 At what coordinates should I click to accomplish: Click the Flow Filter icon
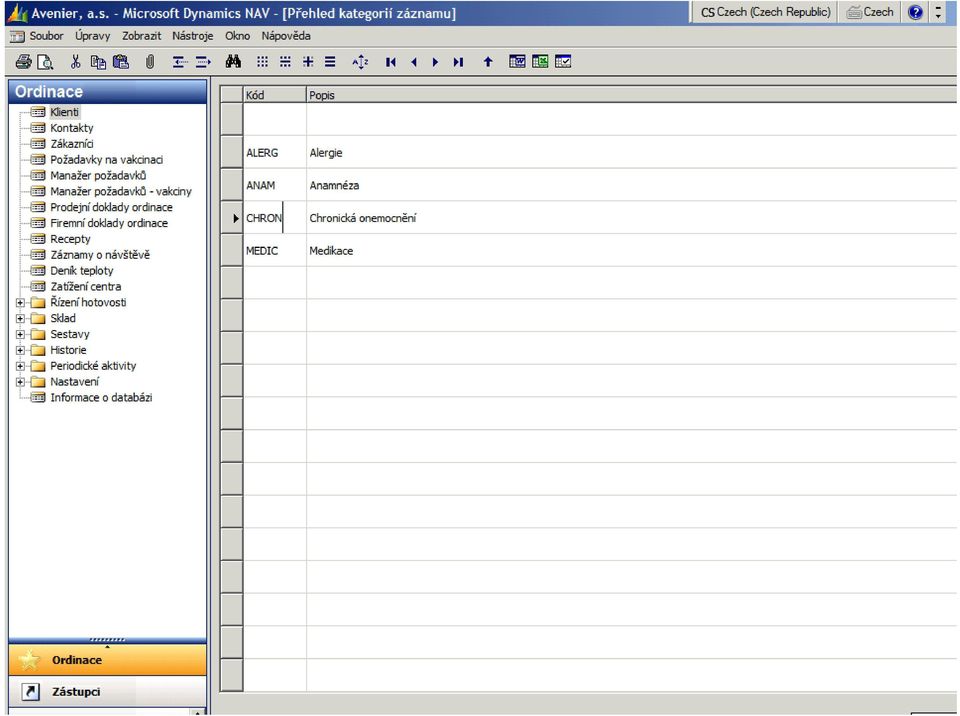(308, 61)
